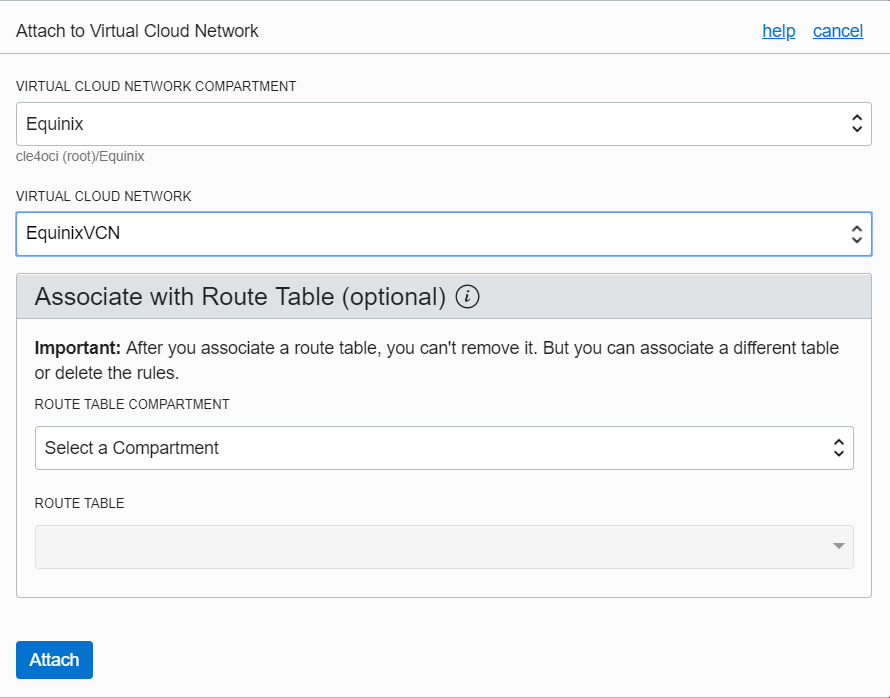The width and height of the screenshot is (890, 698).
Task: Click the Virtual Cloud Network Compartment label
Action: (x=156, y=86)
